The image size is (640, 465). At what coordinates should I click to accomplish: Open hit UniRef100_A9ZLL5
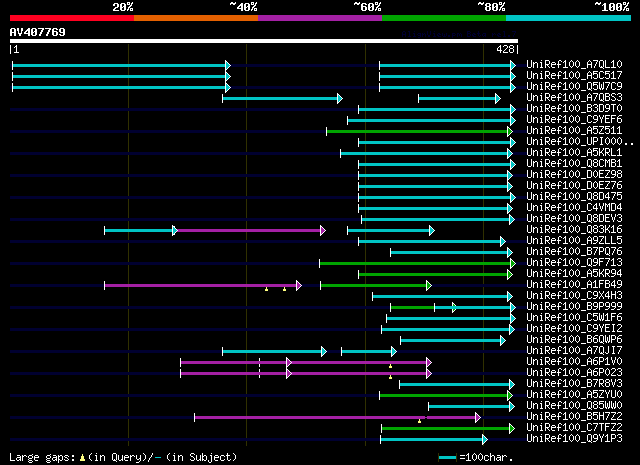[x=574, y=240]
